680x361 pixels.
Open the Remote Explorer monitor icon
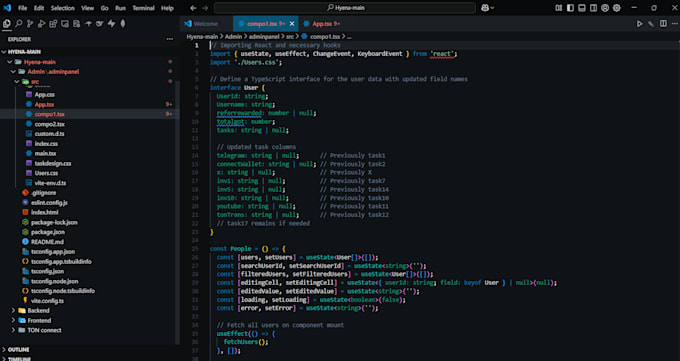(x=65, y=24)
